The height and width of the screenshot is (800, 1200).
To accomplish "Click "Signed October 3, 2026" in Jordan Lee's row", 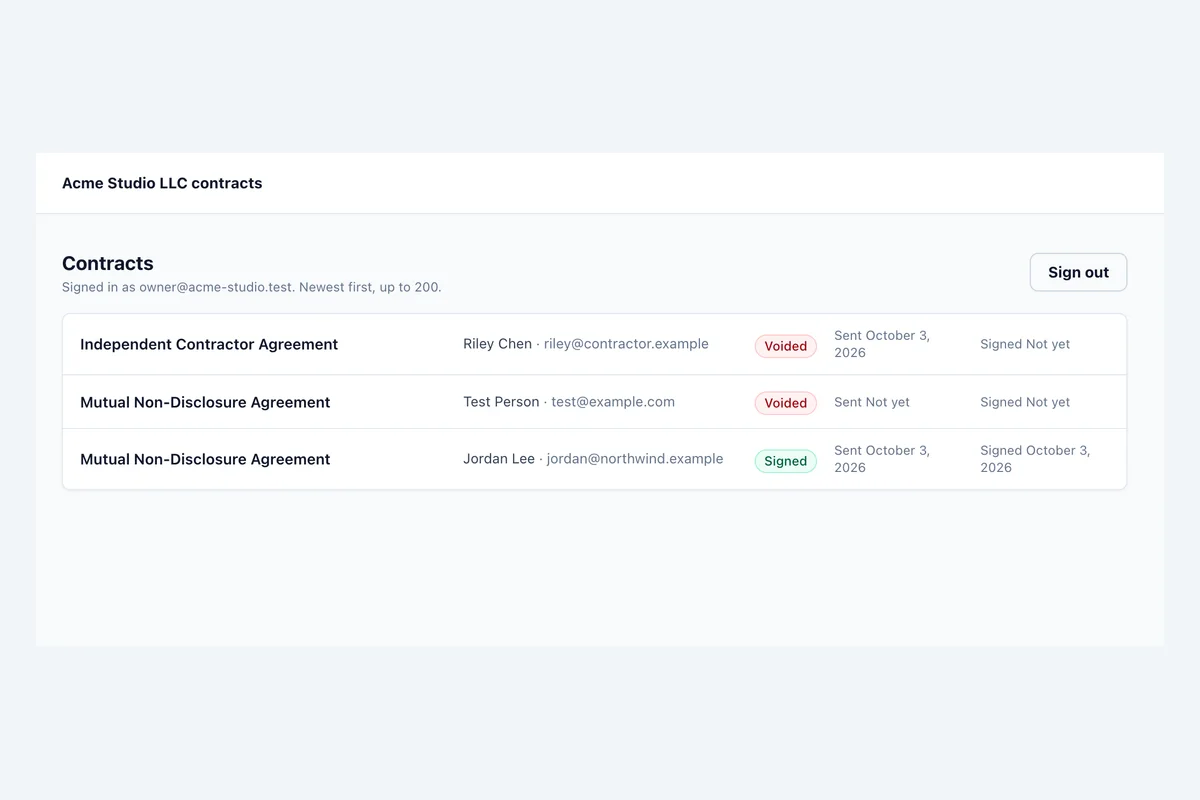I will [x=1036, y=459].
